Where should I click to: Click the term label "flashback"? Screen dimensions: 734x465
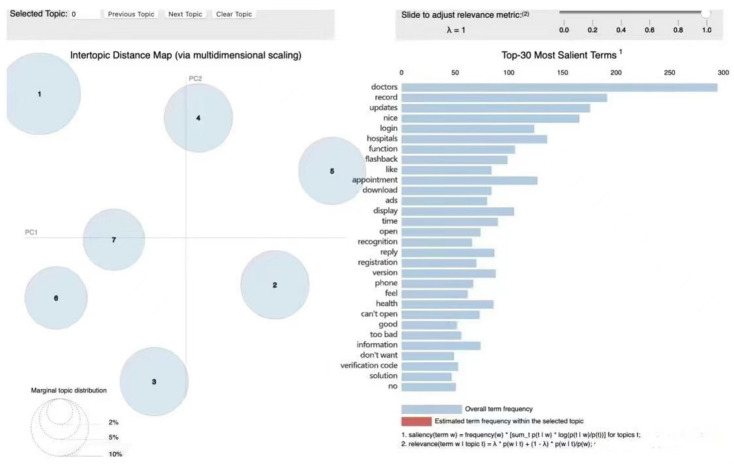click(x=382, y=159)
